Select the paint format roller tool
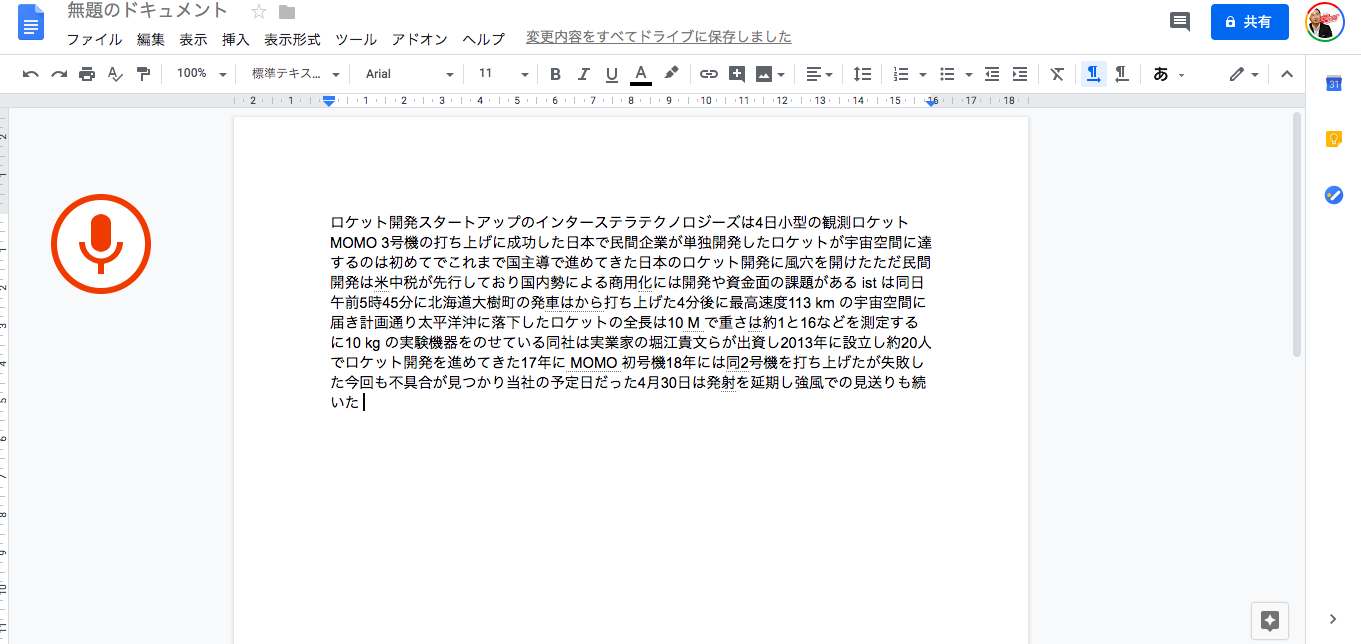Screen dimensions: 1361x644 pos(143,74)
